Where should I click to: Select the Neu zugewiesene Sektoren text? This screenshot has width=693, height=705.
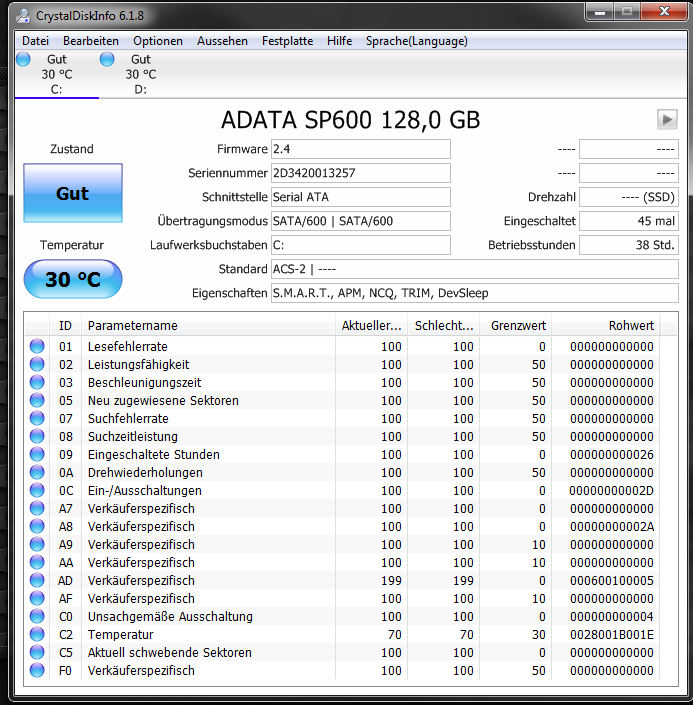pyautogui.click(x=163, y=401)
